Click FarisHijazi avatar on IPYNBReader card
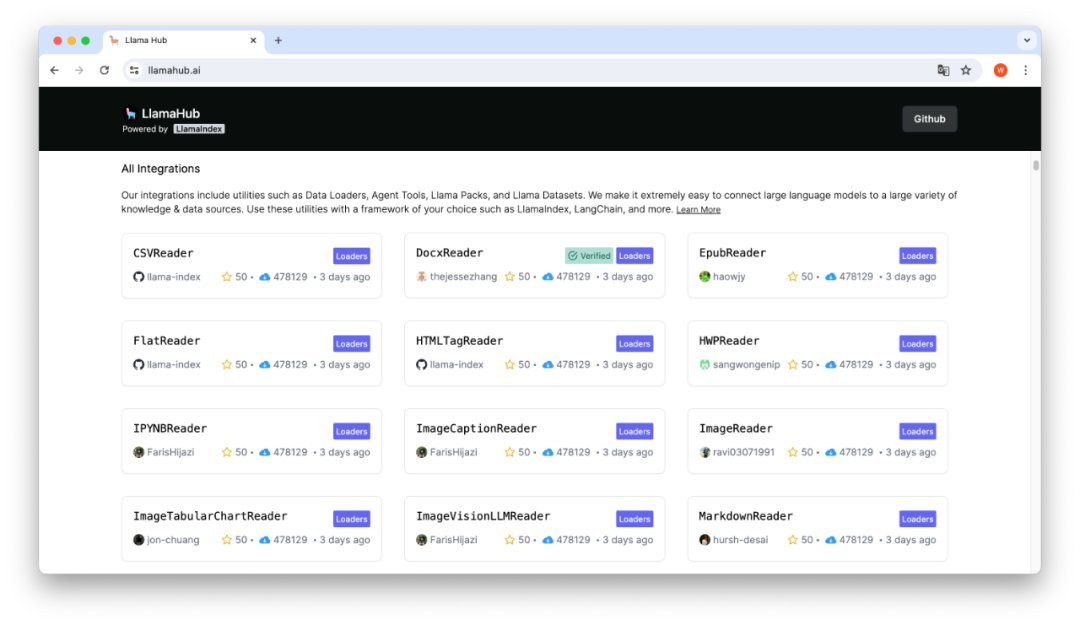1080x625 pixels. click(138, 452)
